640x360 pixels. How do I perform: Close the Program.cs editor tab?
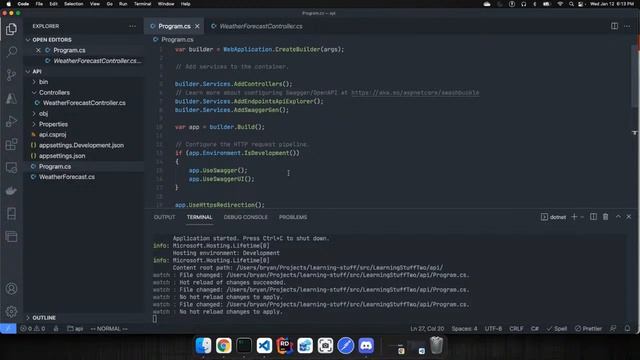click(197, 26)
